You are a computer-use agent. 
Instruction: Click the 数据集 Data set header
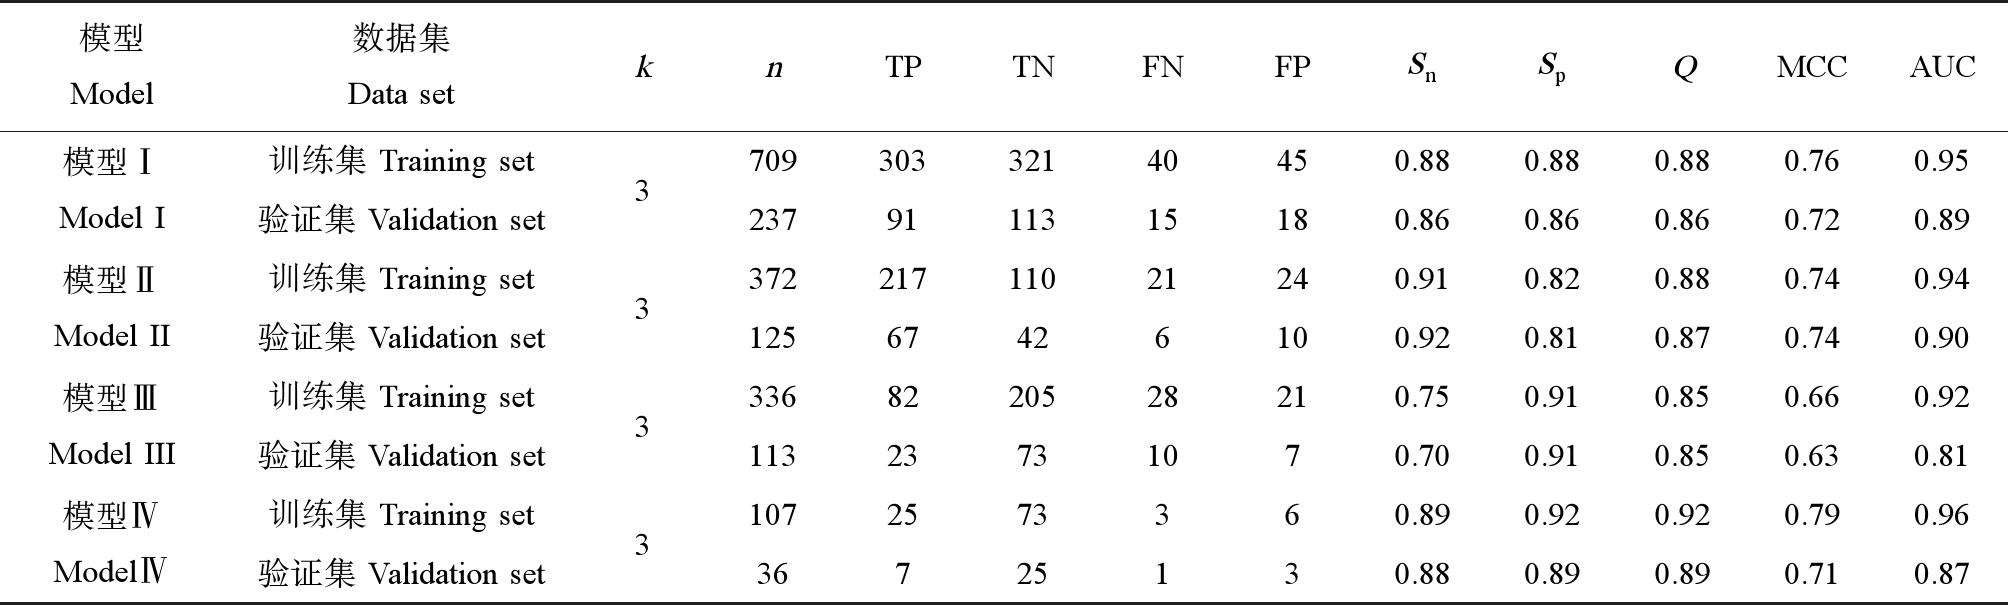pyautogui.click(x=401, y=66)
